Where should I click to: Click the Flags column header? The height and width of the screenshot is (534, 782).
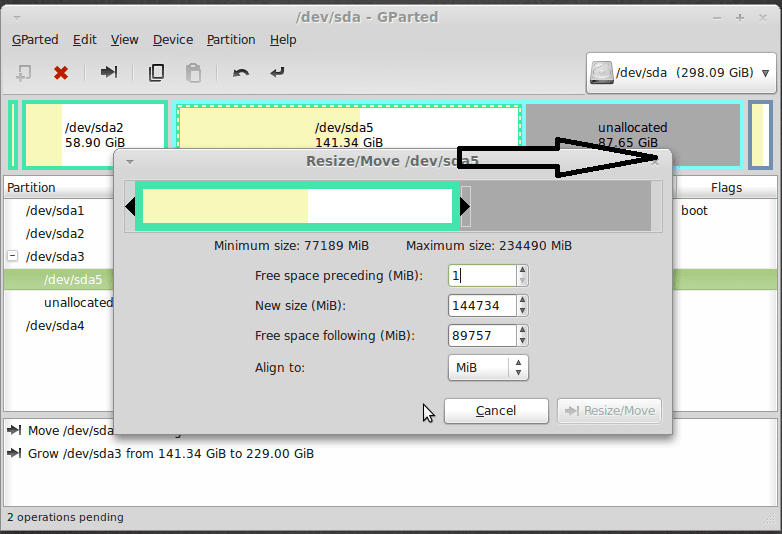[x=726, y=187]
